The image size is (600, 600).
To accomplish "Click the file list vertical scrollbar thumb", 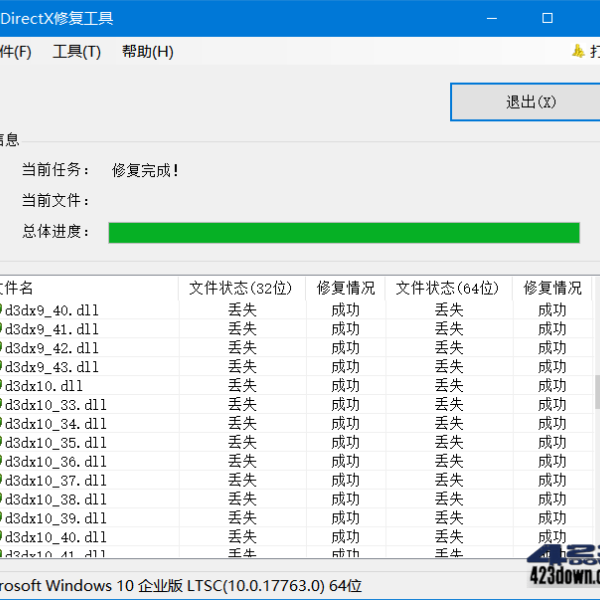I will click(597, 392).
